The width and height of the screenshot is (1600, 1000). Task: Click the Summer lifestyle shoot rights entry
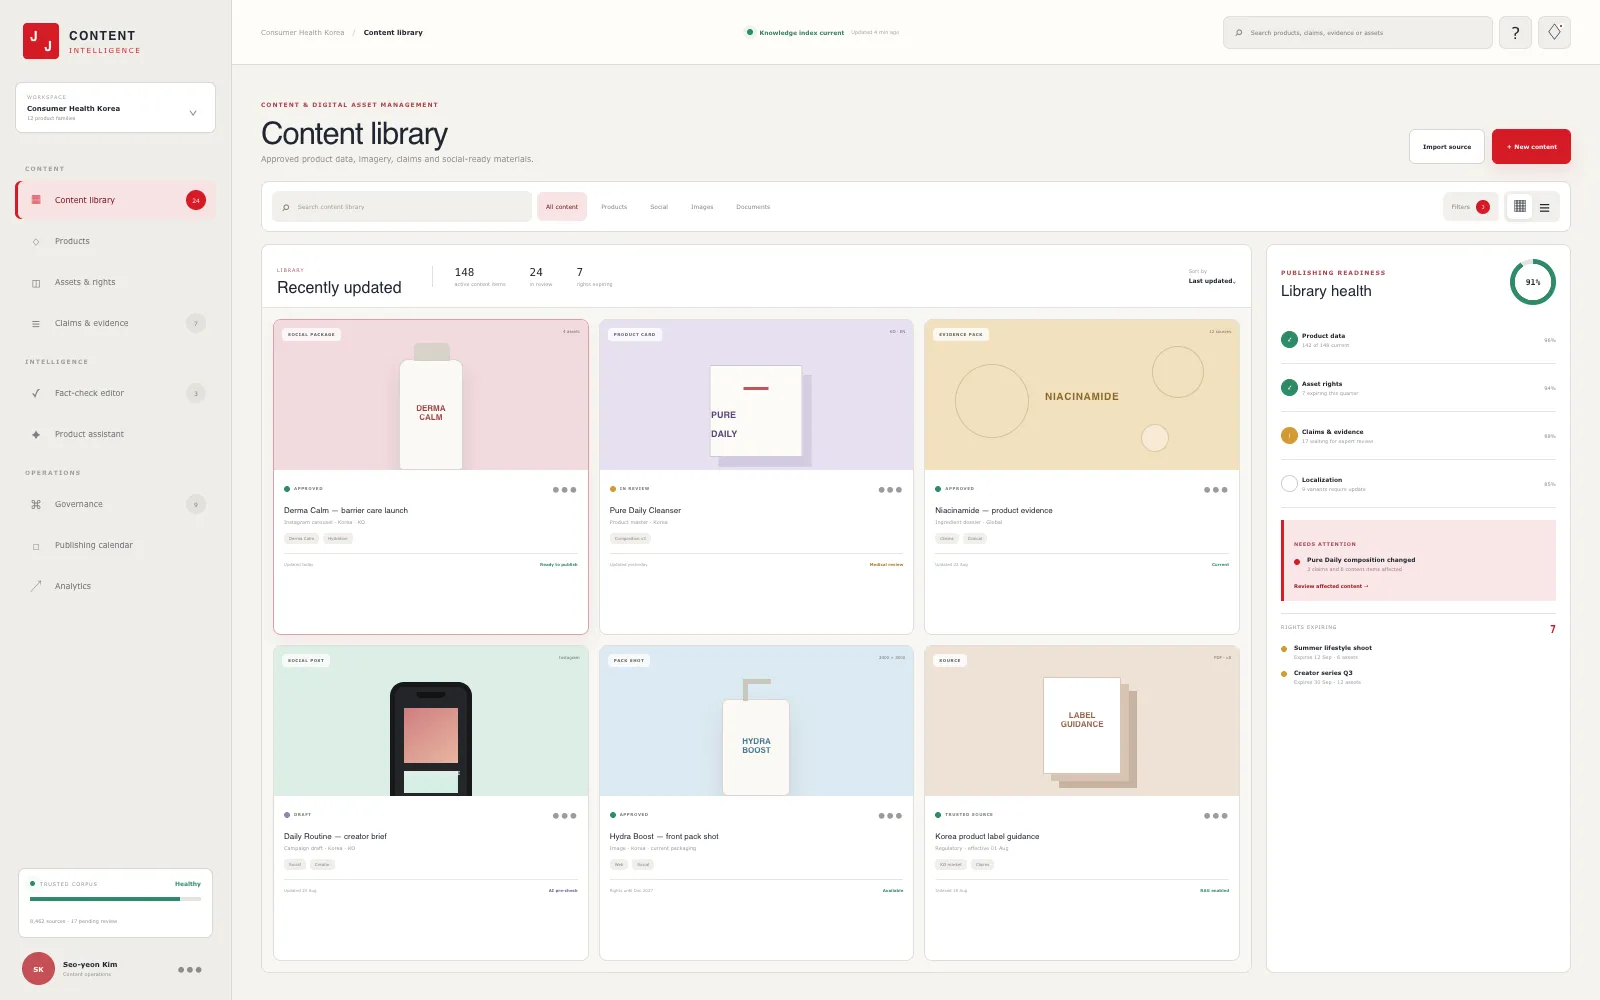click(x=1418, y=652)
